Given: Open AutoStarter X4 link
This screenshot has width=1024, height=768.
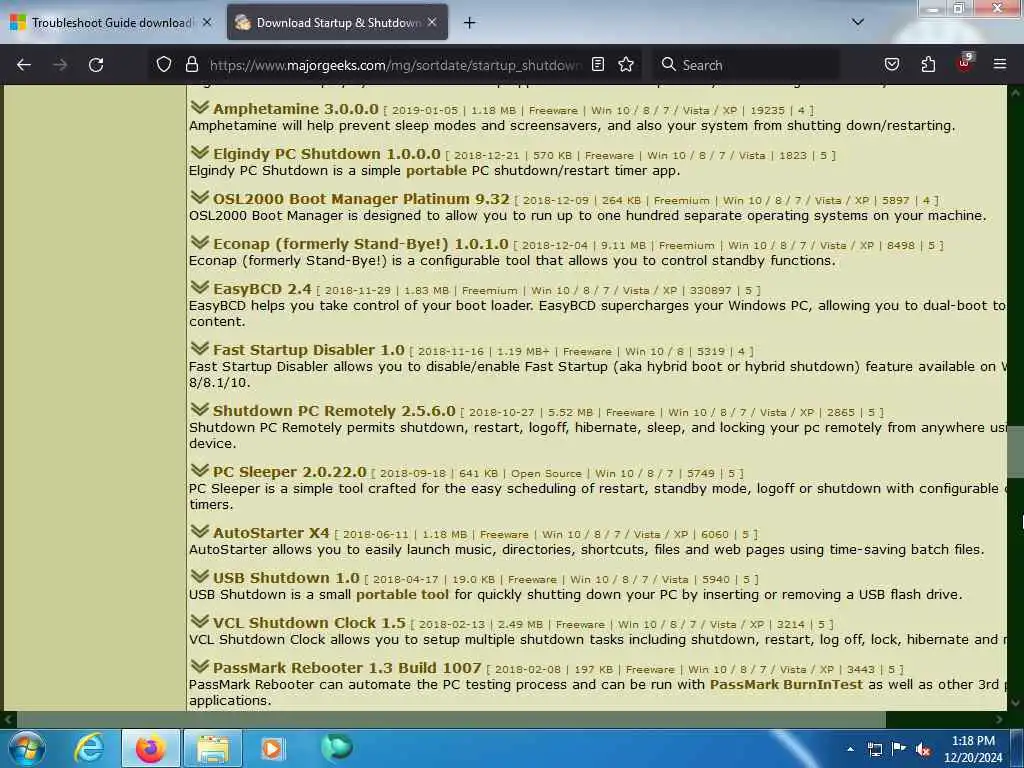Looking at the screenshot, I should click(271, 533).
